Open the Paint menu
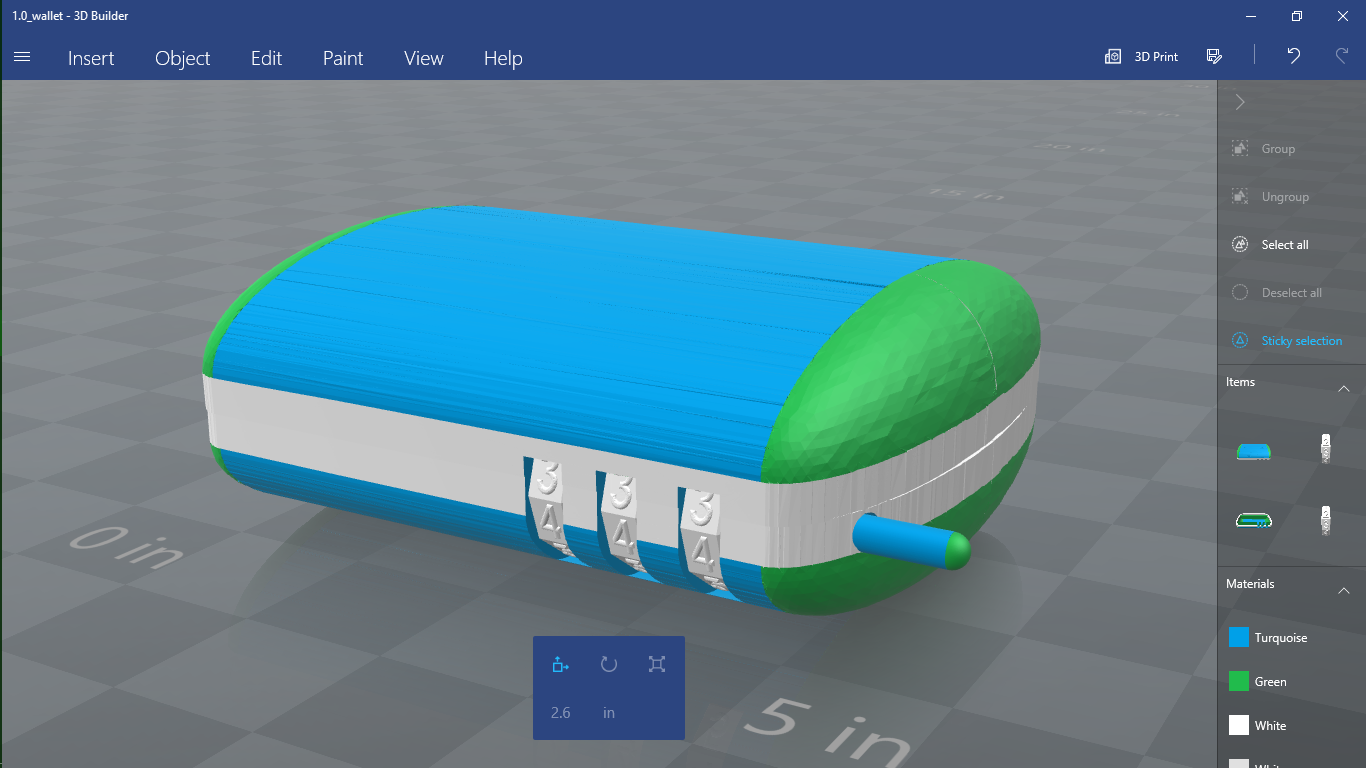 tap(343, 58)
